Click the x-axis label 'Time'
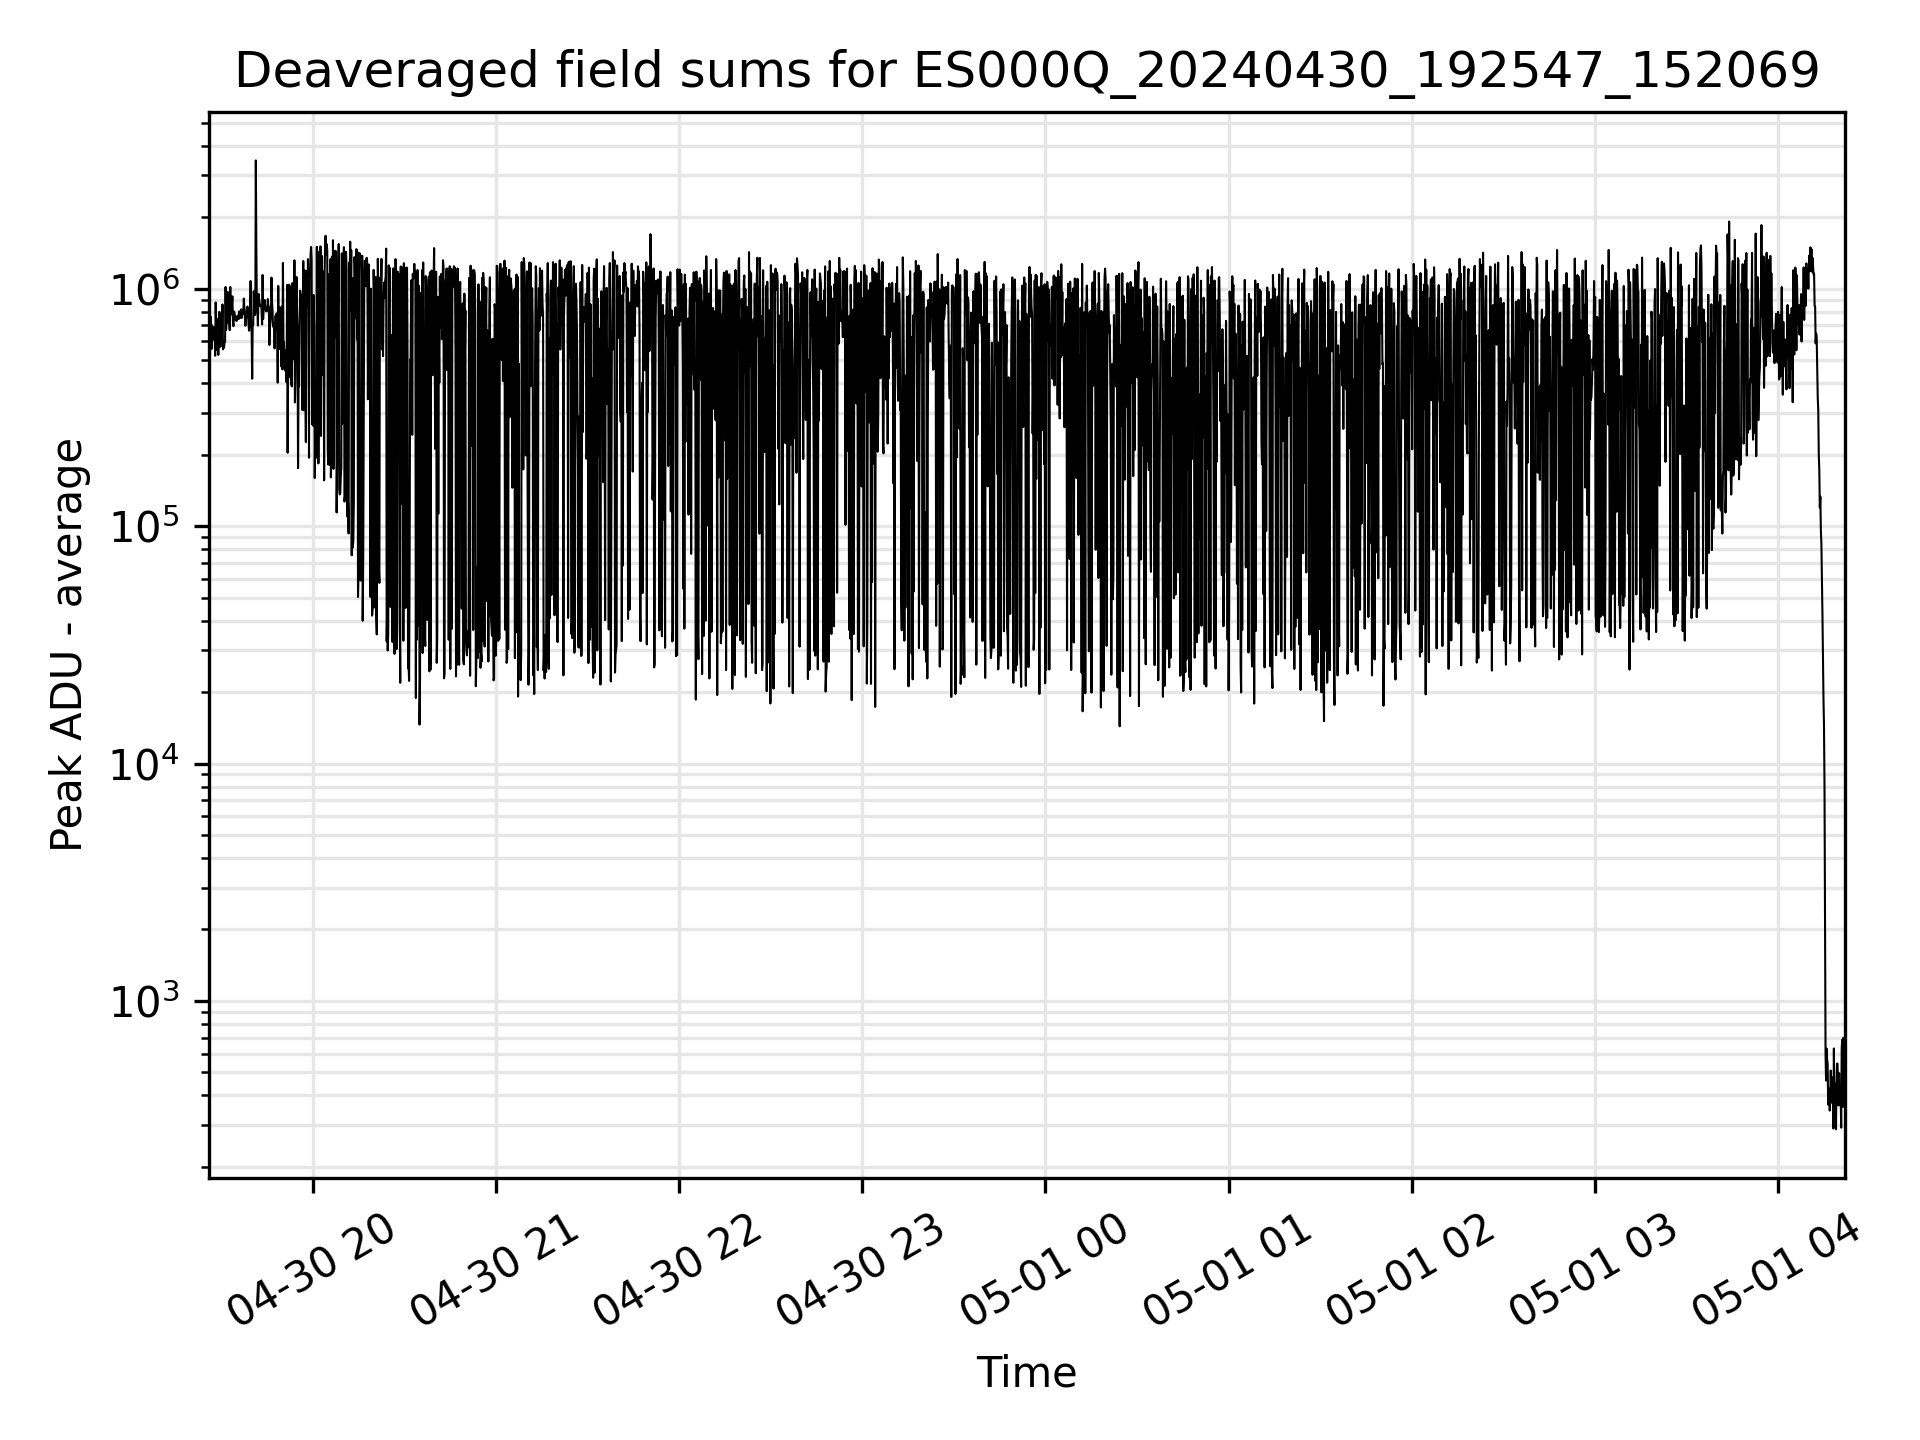This screenshot has width=1920, height=1440. point(1026,1373)
